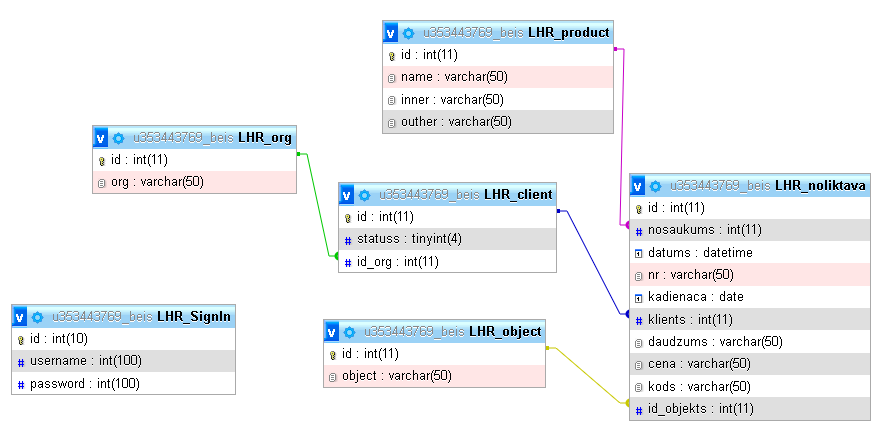Collapse the LHR_noliktava table columns
The height and width of the screenshot is (443, 886).
click(638, 185)
